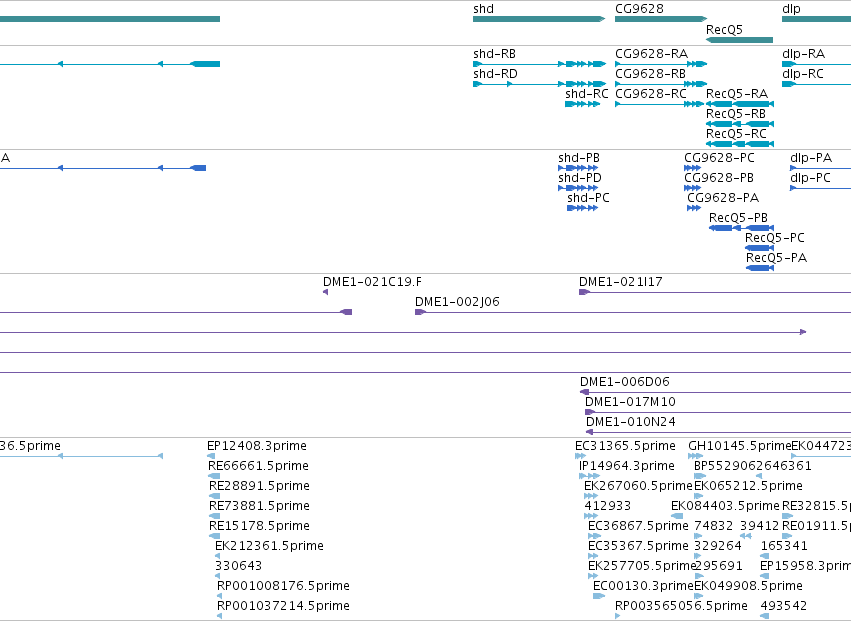Click the CG9628-RA transcript line
This screenshot has height=621, width=851.
[x=661, y=64]
